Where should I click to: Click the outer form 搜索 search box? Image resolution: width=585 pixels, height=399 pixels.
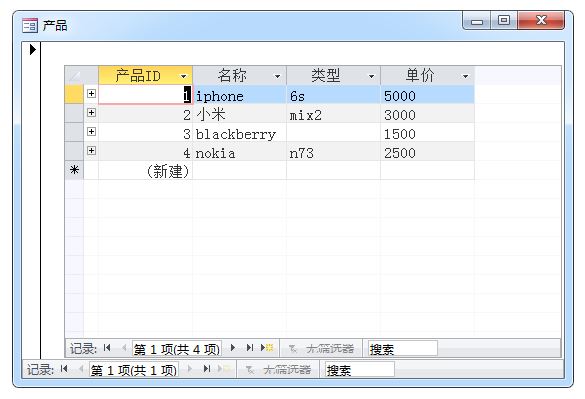click(x=360, y=370)
